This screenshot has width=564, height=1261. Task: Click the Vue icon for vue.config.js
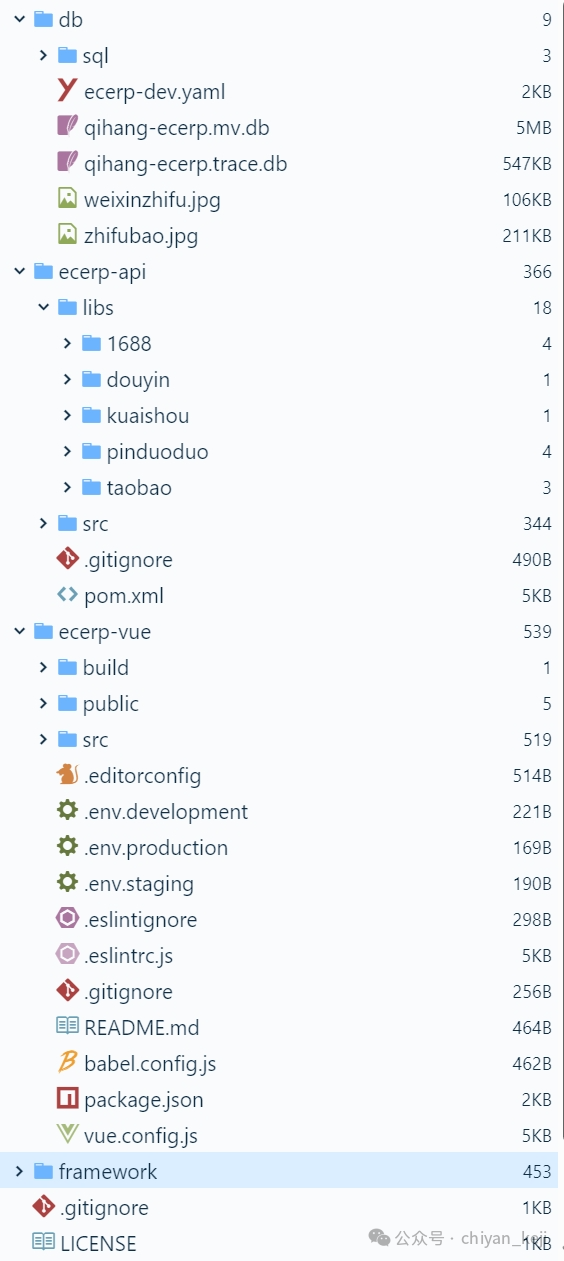click(67, 1135)
